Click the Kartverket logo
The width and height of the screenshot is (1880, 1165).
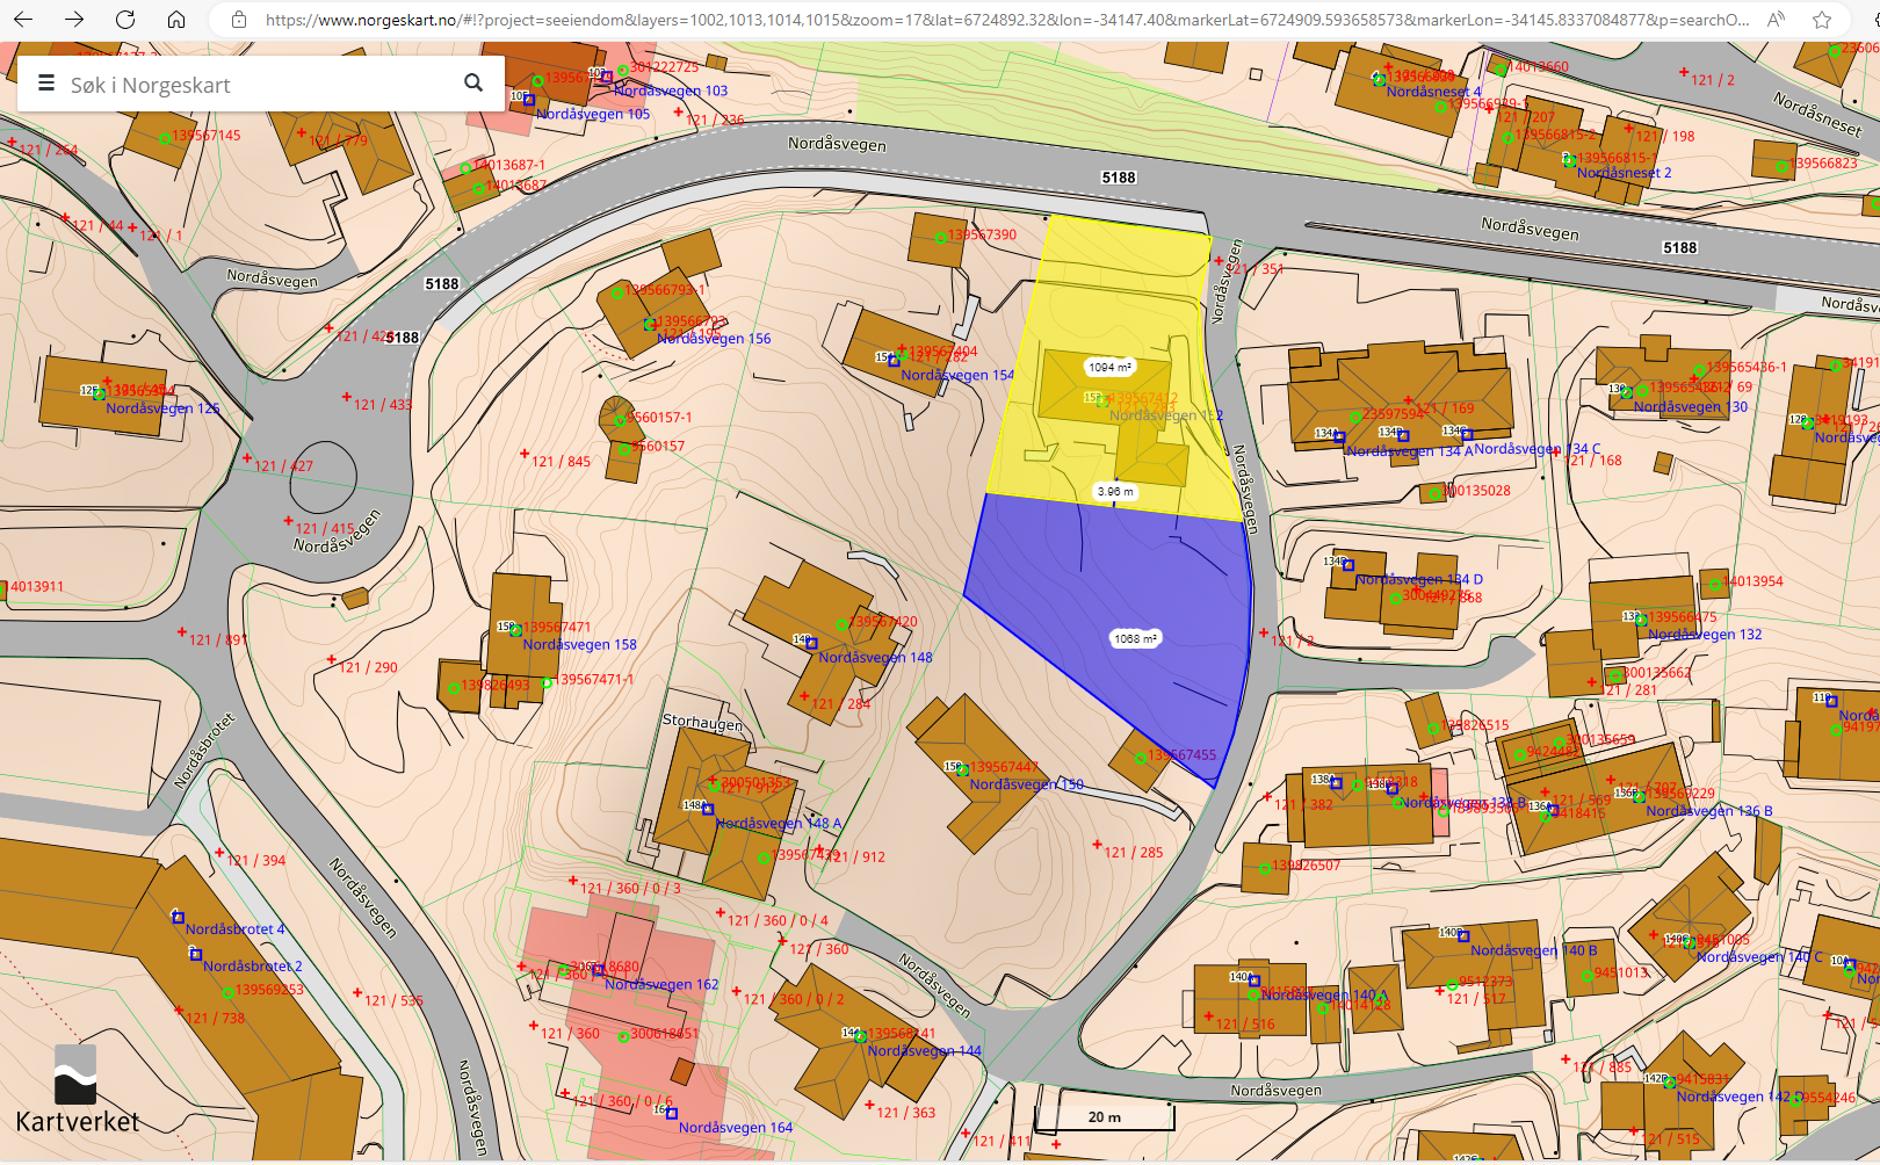coord(77,1089)
